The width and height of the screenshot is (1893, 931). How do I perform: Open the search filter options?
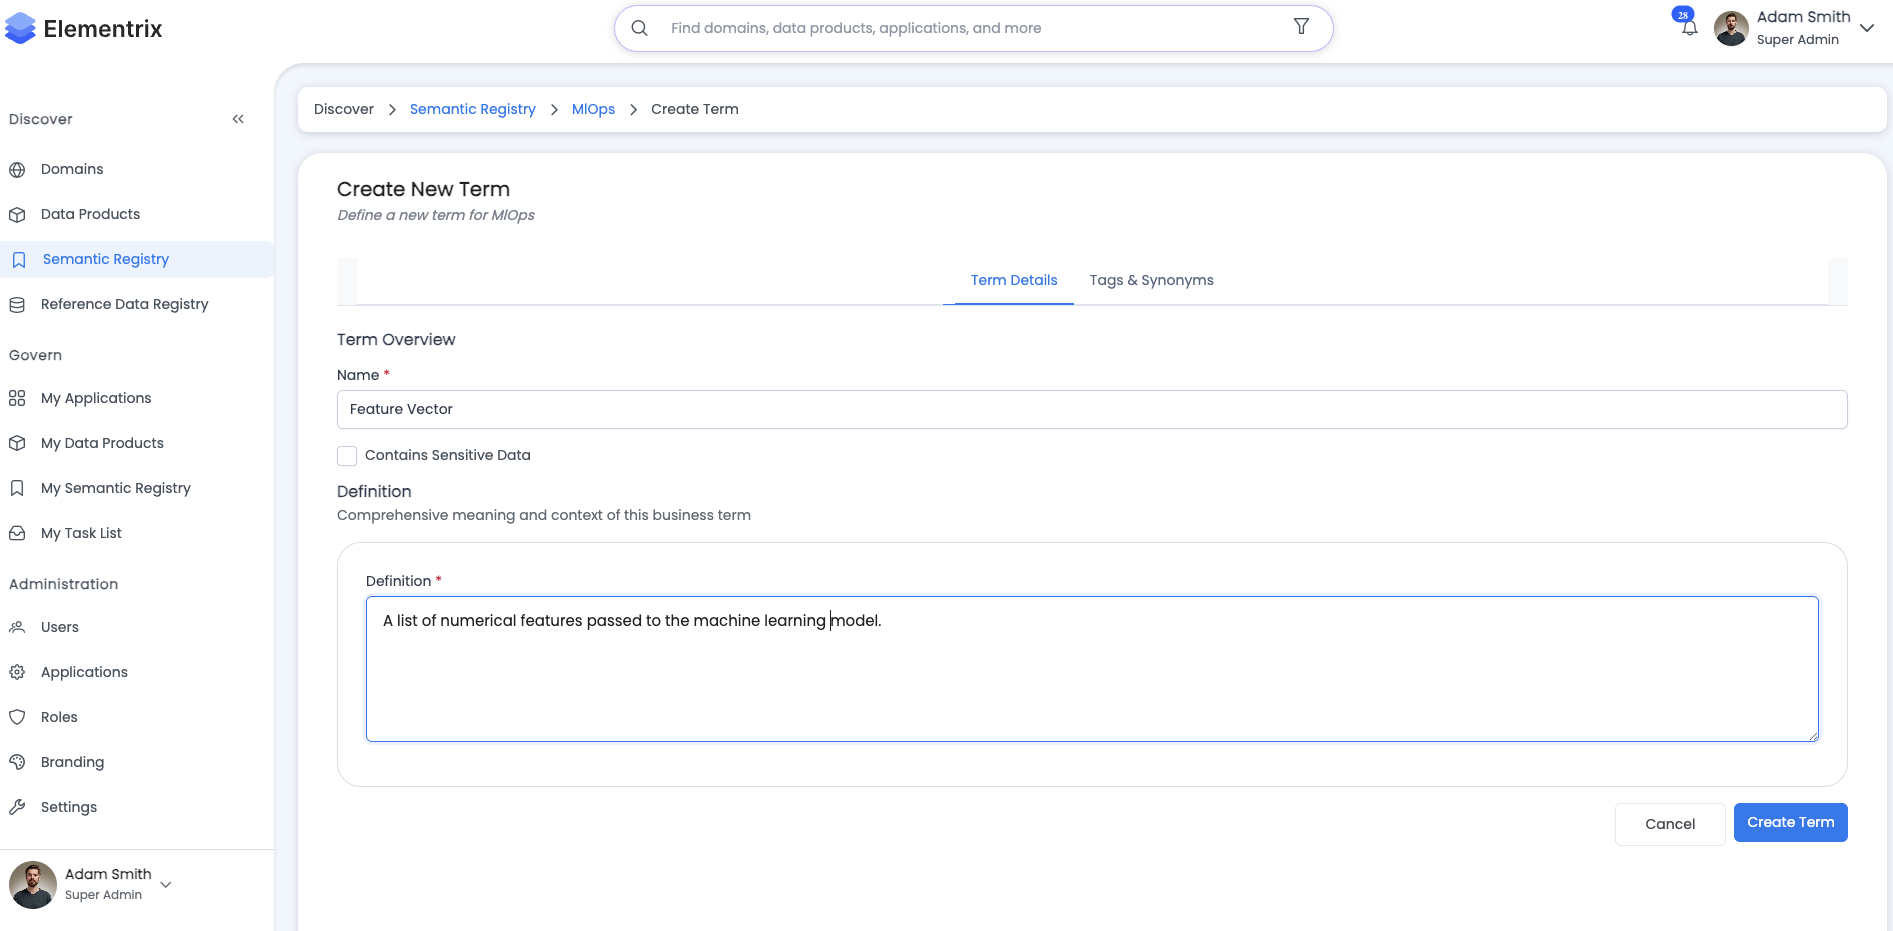click(x=1301, y=27)
